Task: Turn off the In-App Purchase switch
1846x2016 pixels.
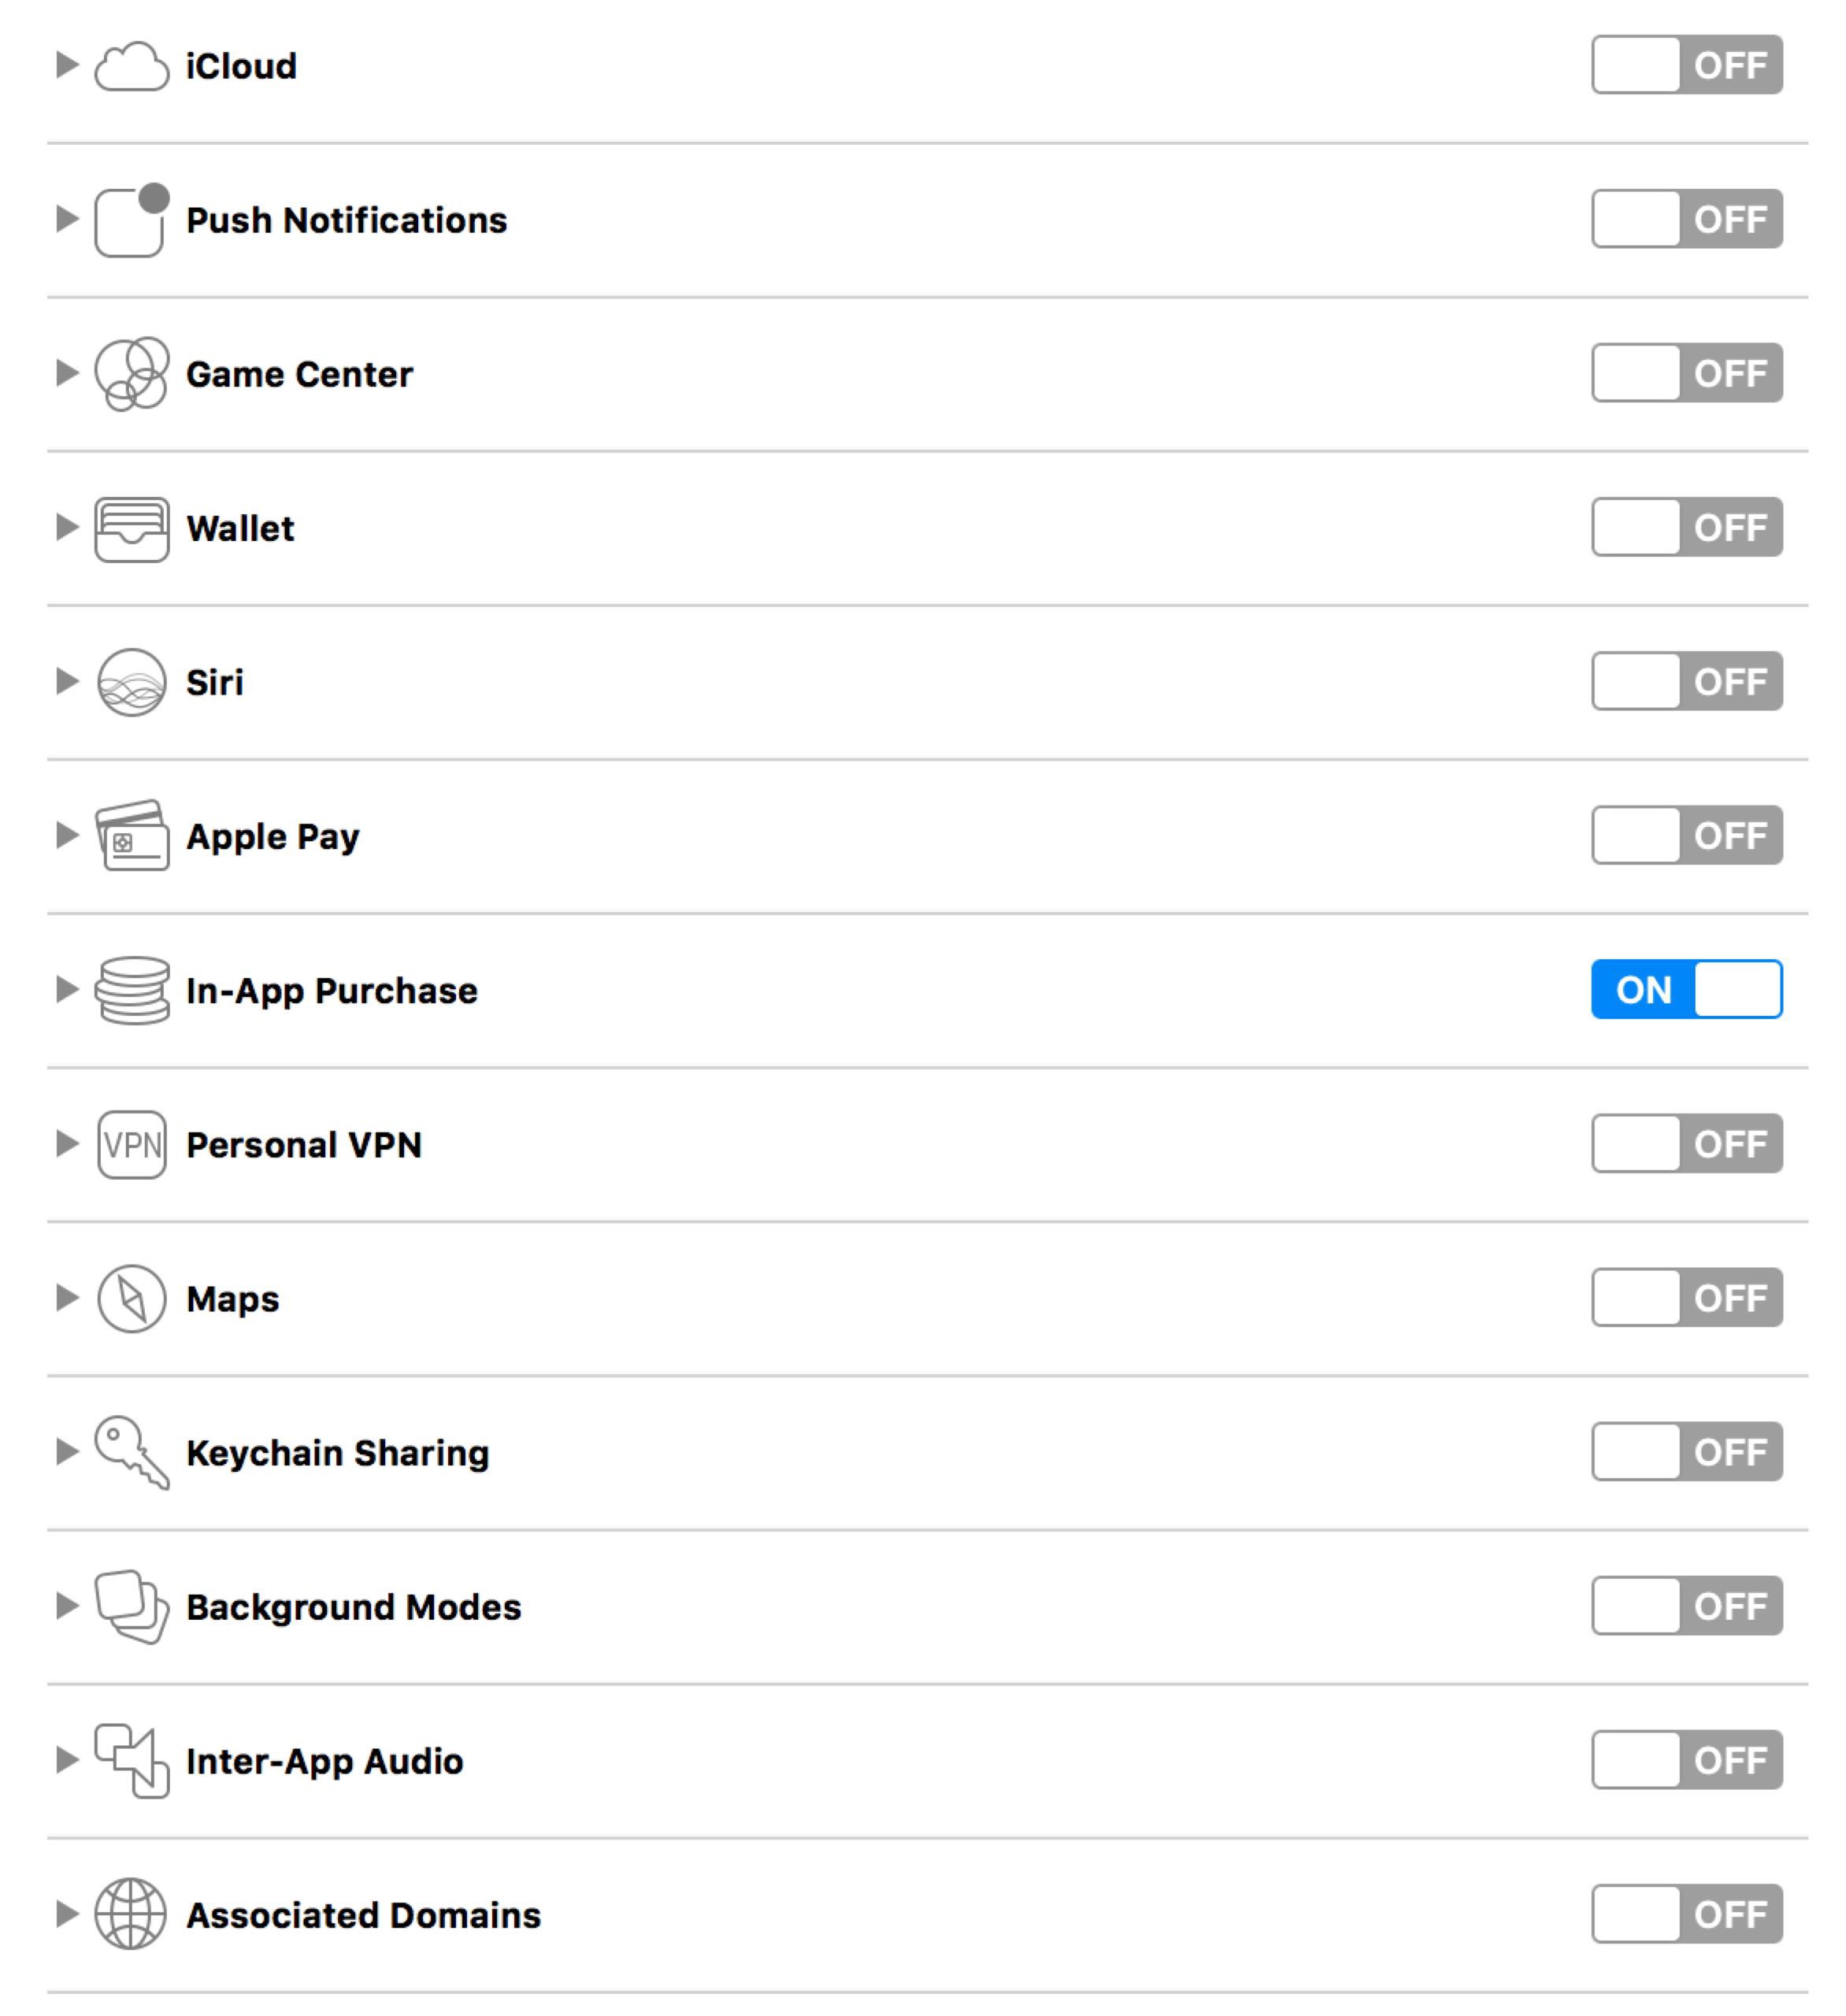Action: 1686,989
